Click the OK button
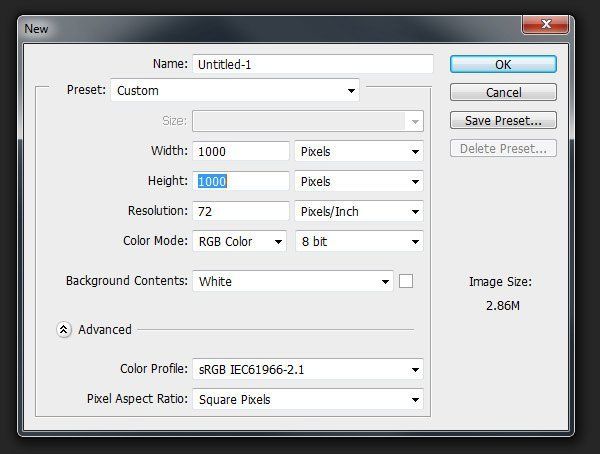Viewport: 600px width, 454px height. [503, 64]
